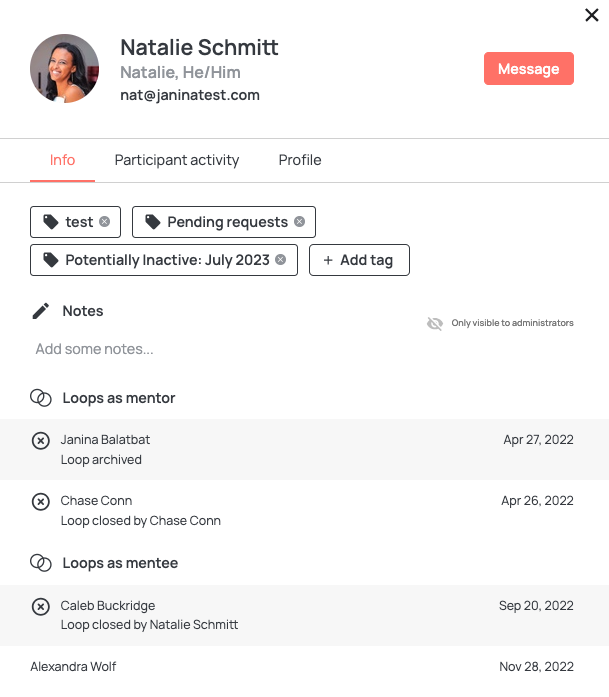Viewport: 609px width, 697px height.
Task: Click the Notes pencil edit icon
Action: tap(41, 311)
